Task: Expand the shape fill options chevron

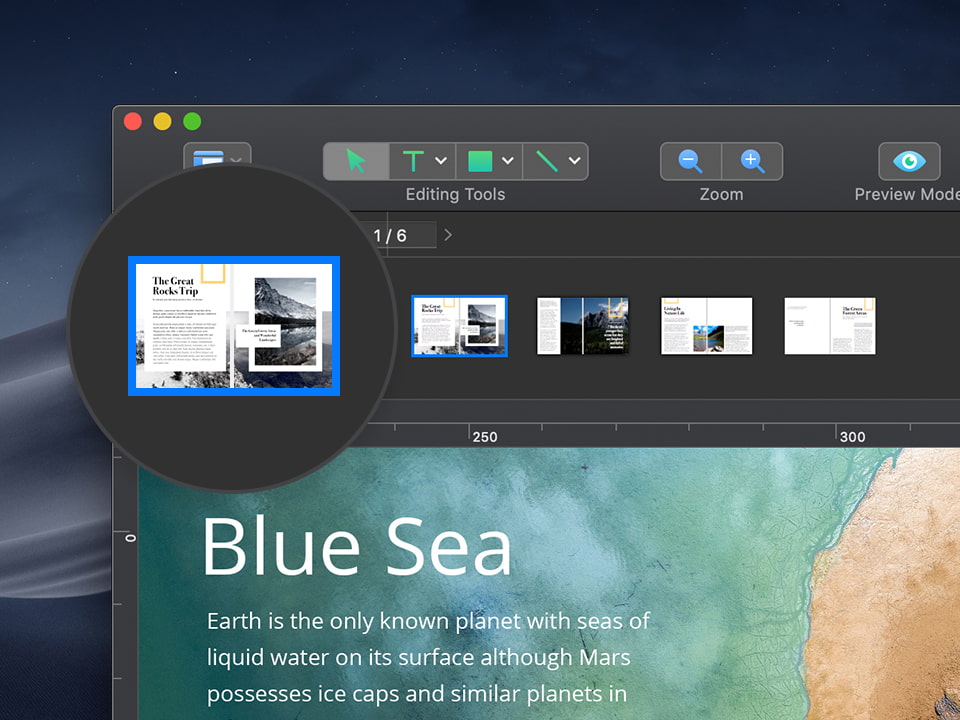Action: 506,161
